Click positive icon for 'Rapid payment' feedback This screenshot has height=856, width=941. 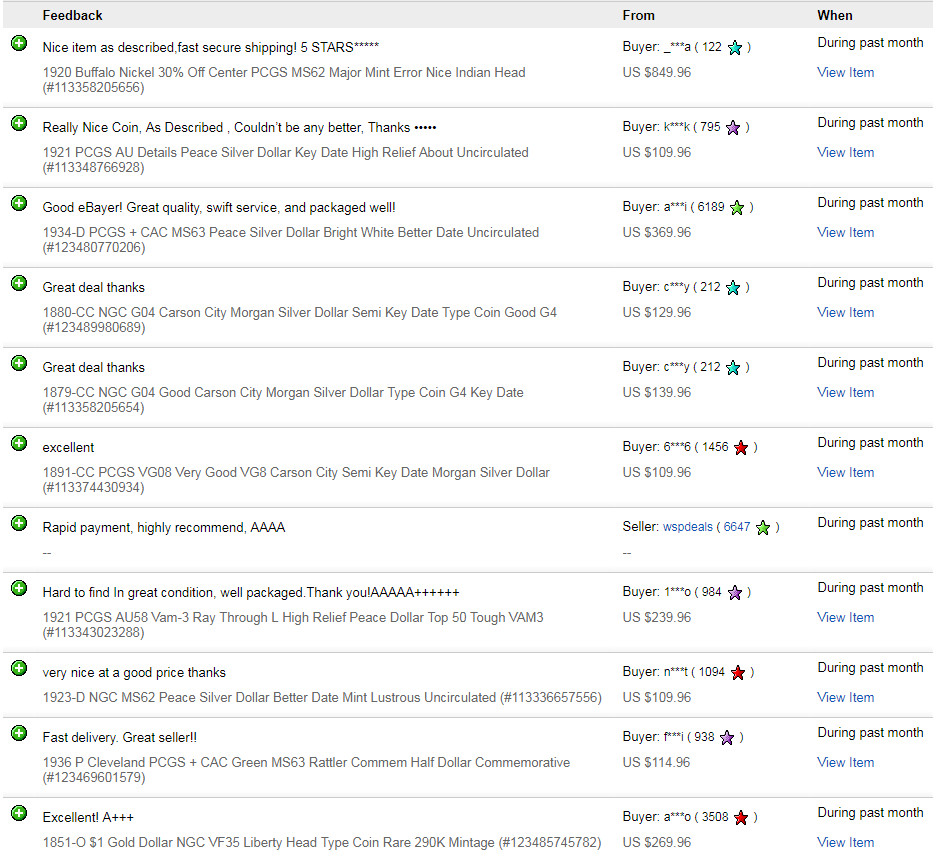coord(19,523)
